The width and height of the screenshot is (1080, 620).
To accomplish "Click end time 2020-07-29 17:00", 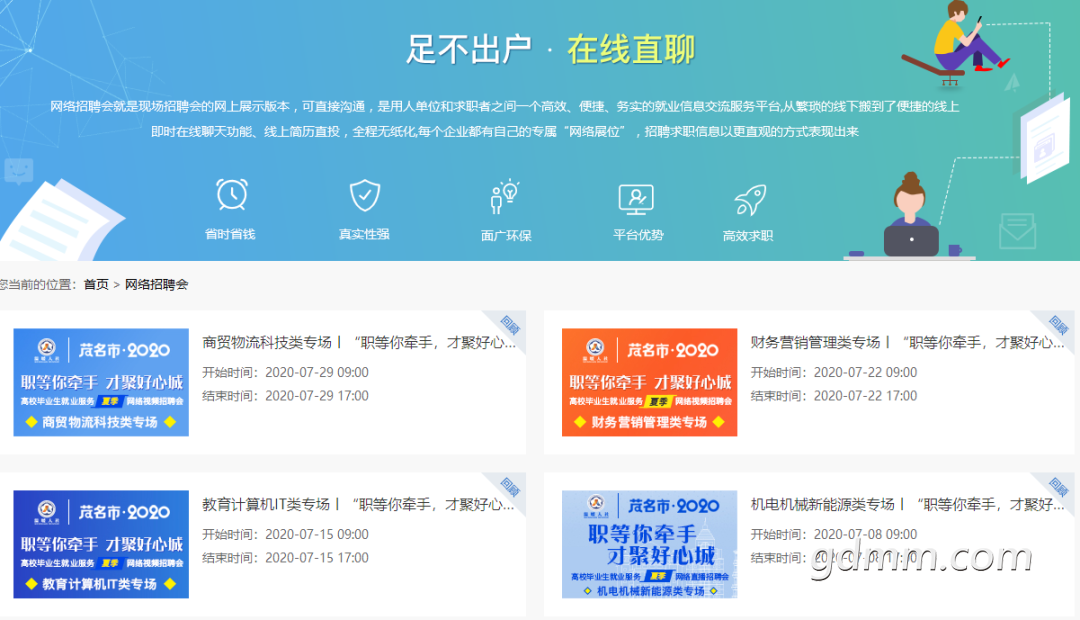I will 317,396.
